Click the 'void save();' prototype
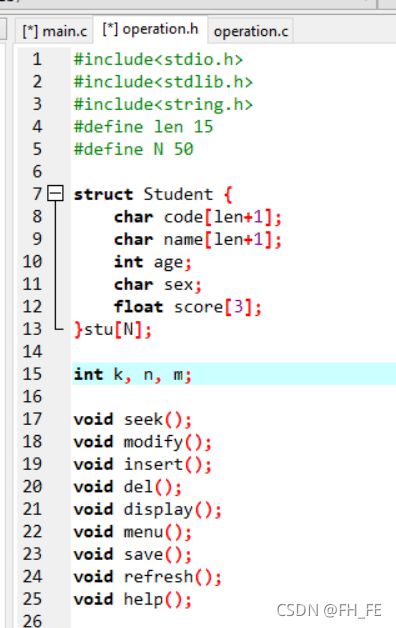This screenshot has height=628, width=396. [133, 554]
